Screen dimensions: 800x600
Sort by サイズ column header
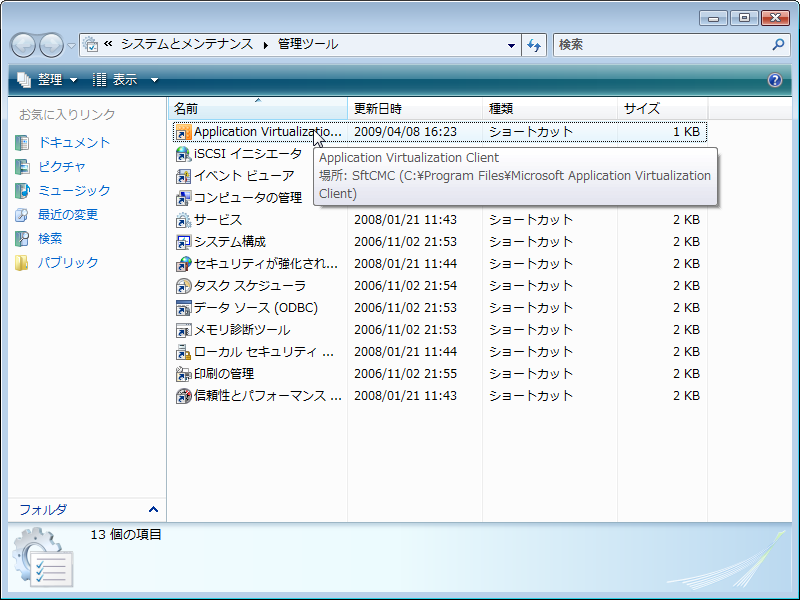662,109
